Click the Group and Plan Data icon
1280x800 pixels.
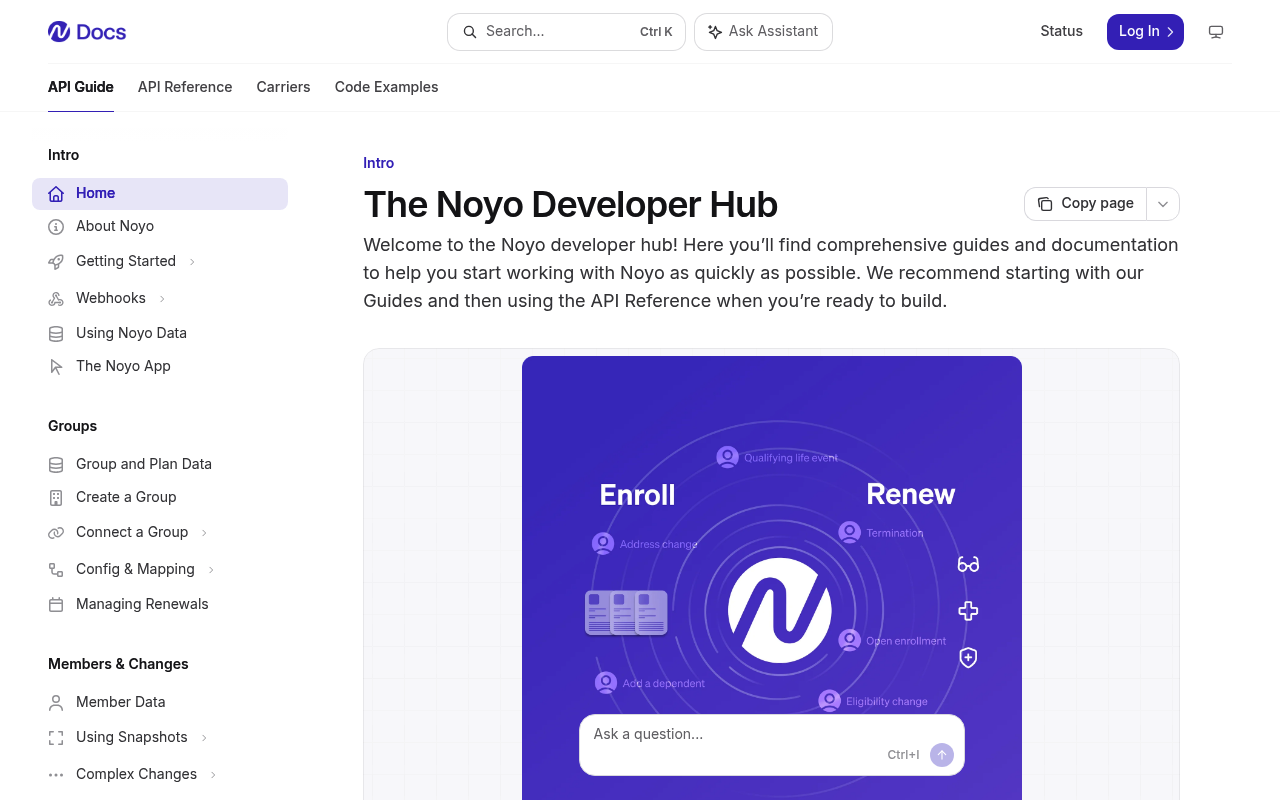point(56,465)
